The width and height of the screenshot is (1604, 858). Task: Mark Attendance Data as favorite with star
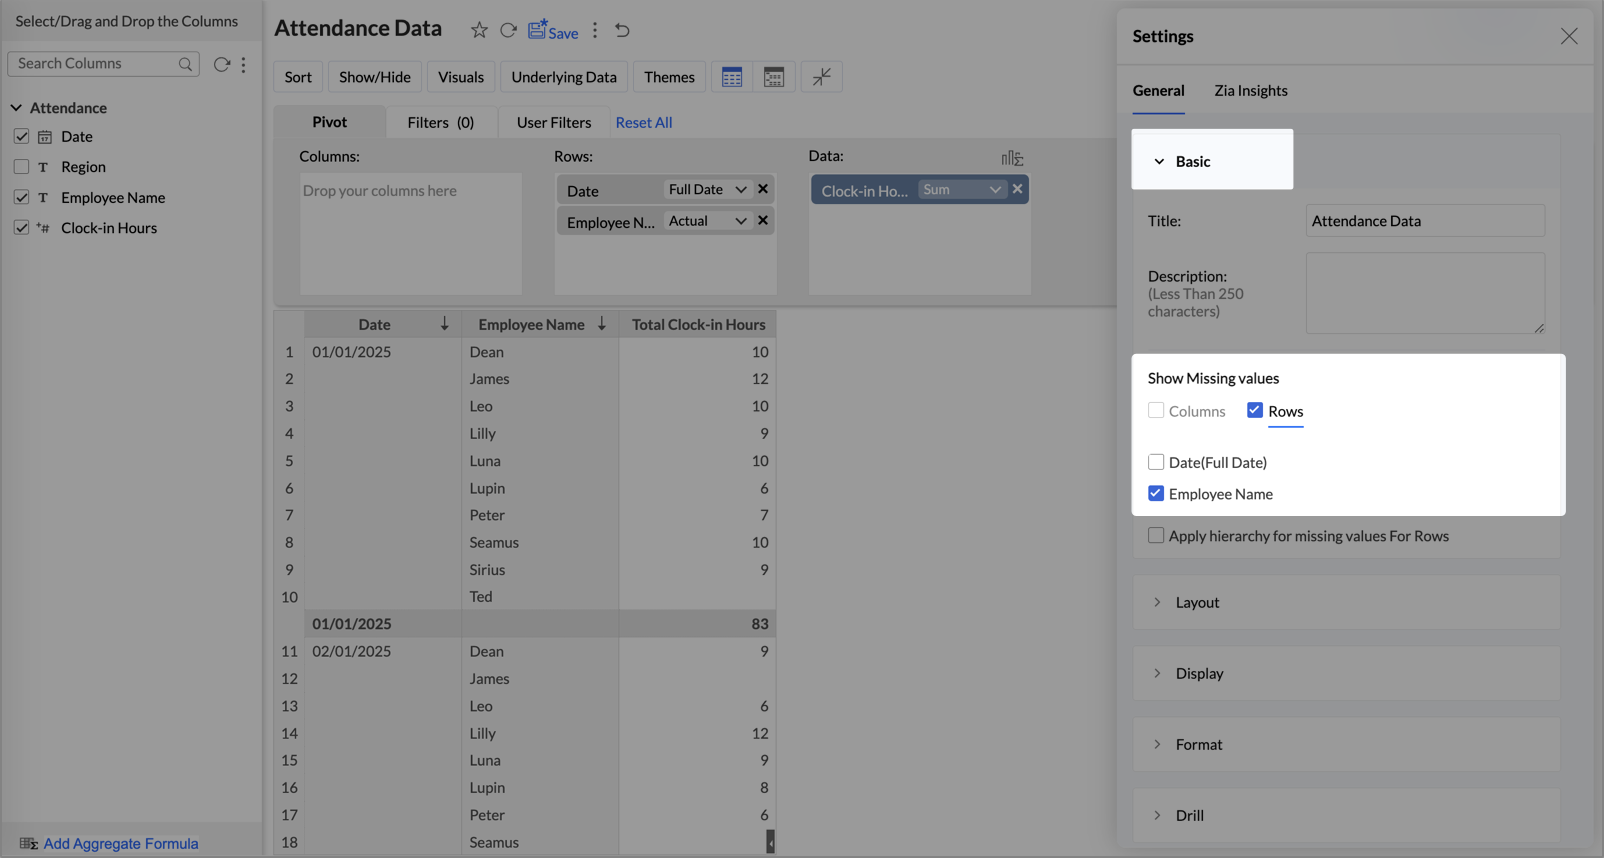click(479, 31)
